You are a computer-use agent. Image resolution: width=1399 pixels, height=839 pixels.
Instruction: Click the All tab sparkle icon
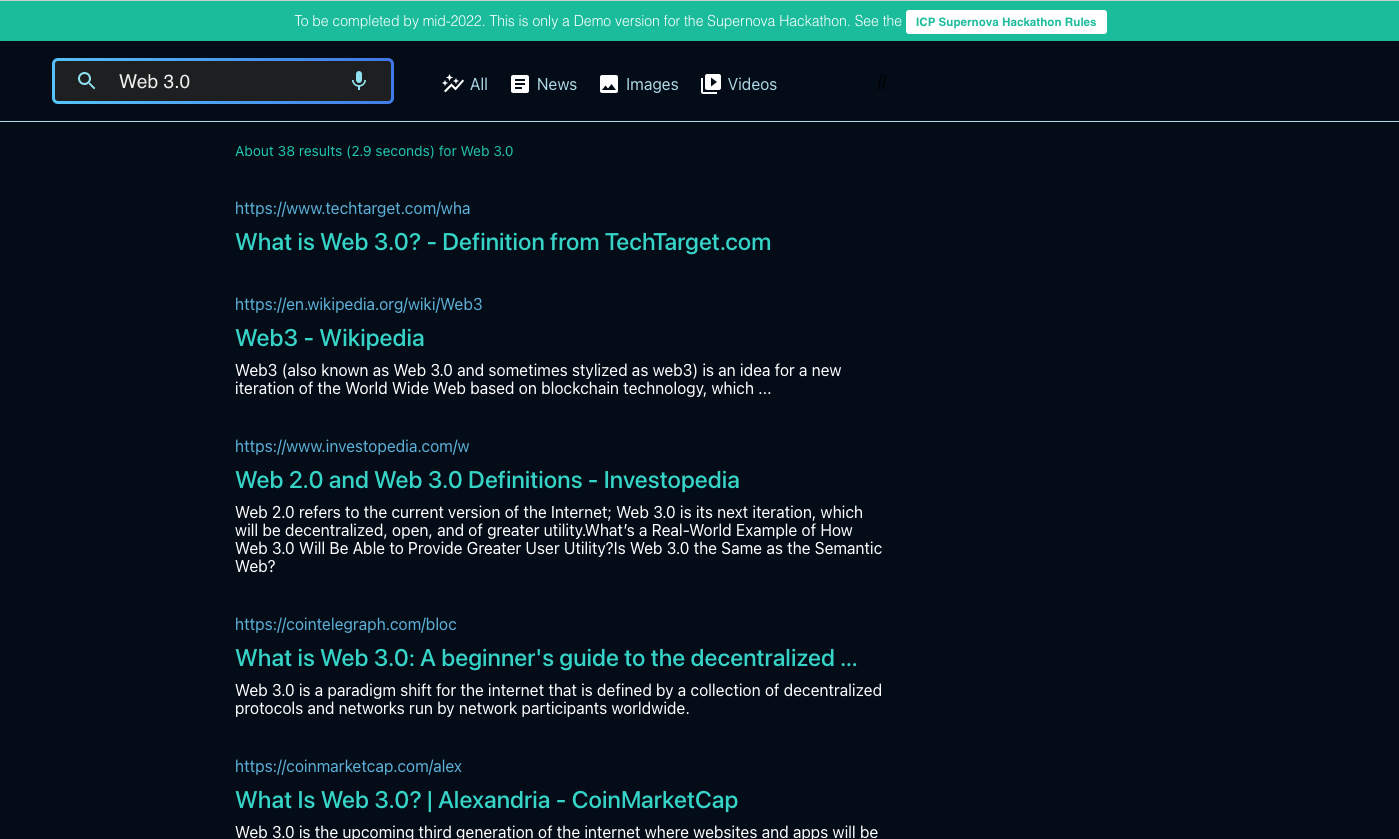click(453, 84)
